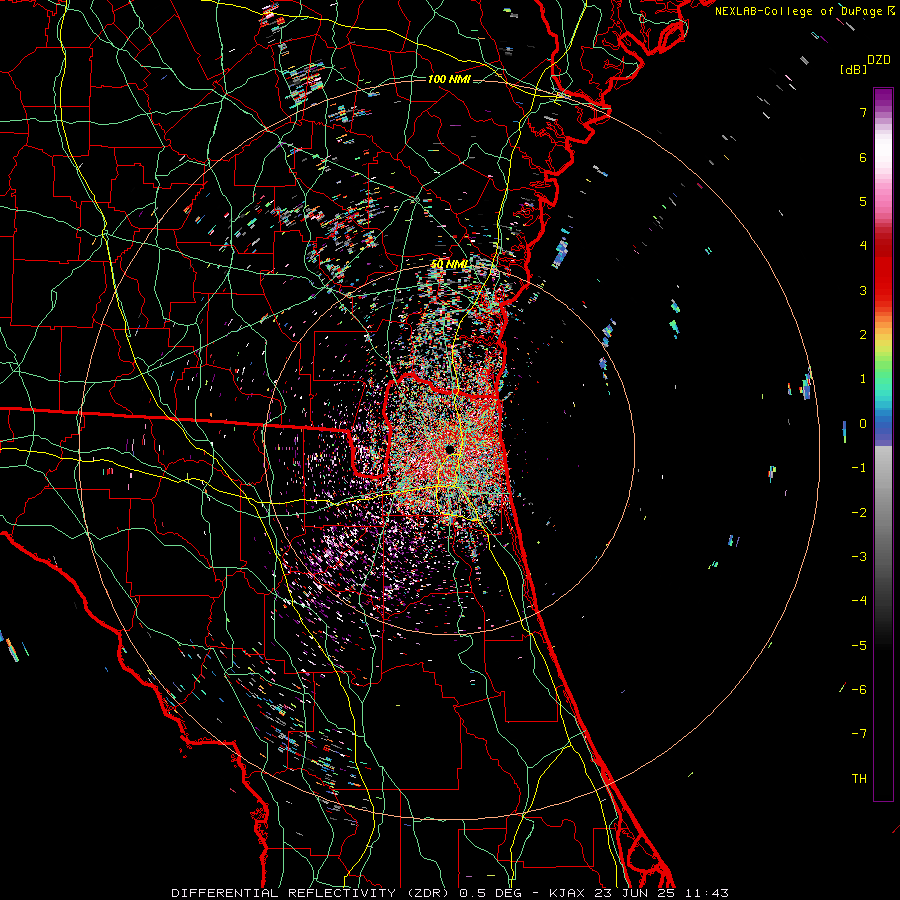This screenshot has width=900, height=900.
Task: Click the -6 value on the color scale
Action: [x=859, y=690]
